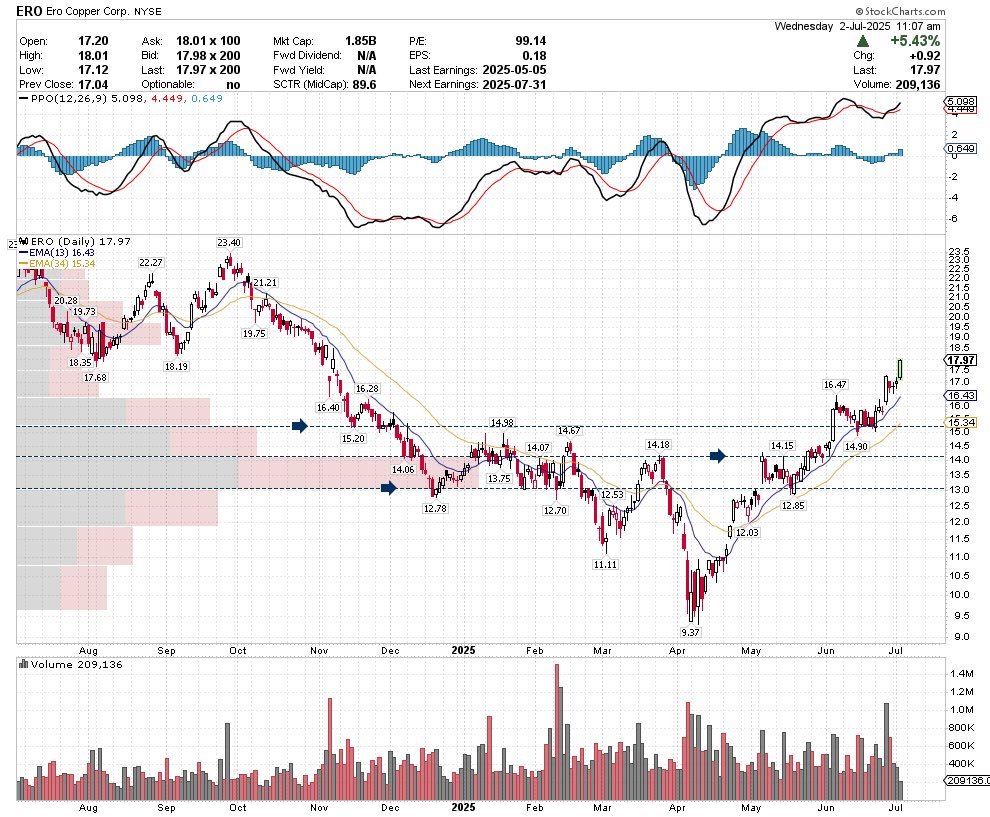Viewport: 990px width, 817px height.
Task: Click the 14.98 high price label
Action: point(502,422)
